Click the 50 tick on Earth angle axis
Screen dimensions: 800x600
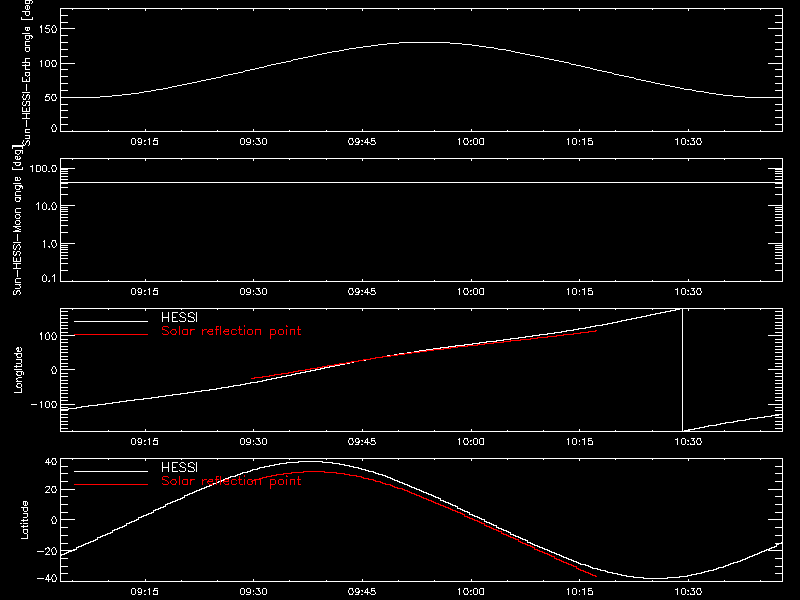pyautogui.click(x=51, y=97)
